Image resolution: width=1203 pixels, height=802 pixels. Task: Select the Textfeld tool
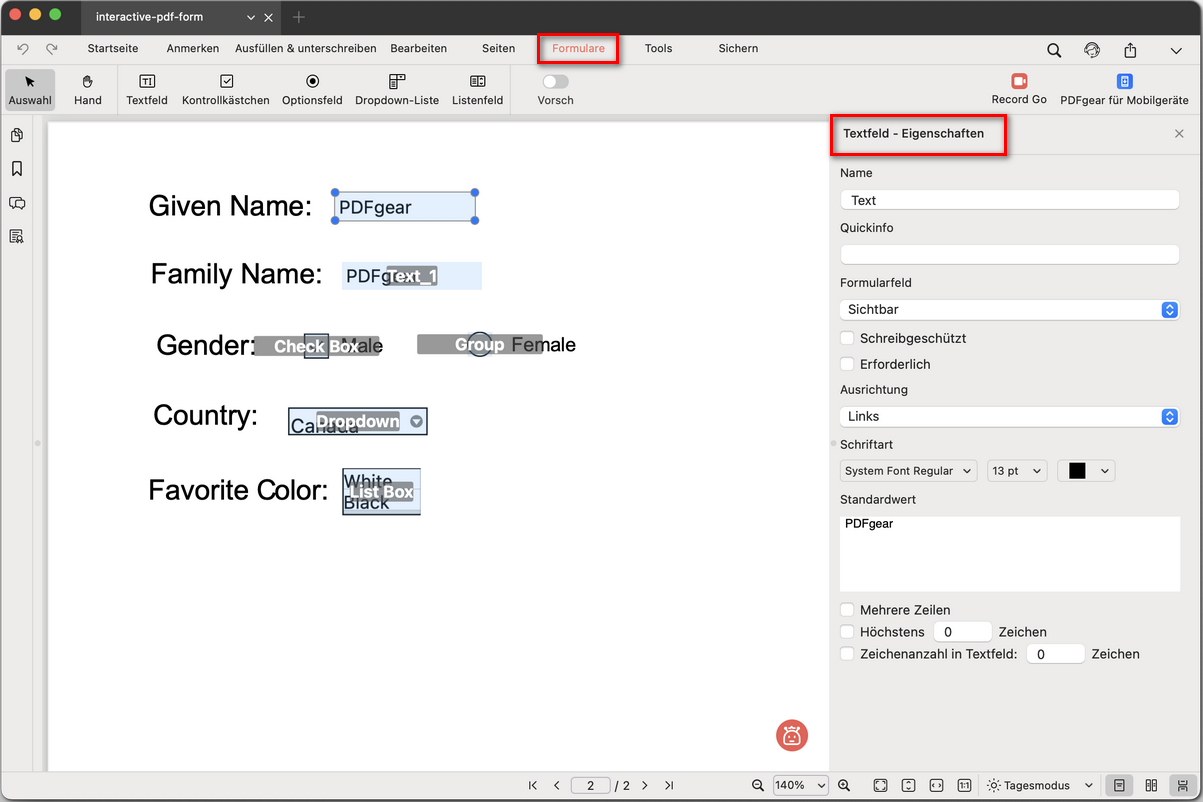147,89
